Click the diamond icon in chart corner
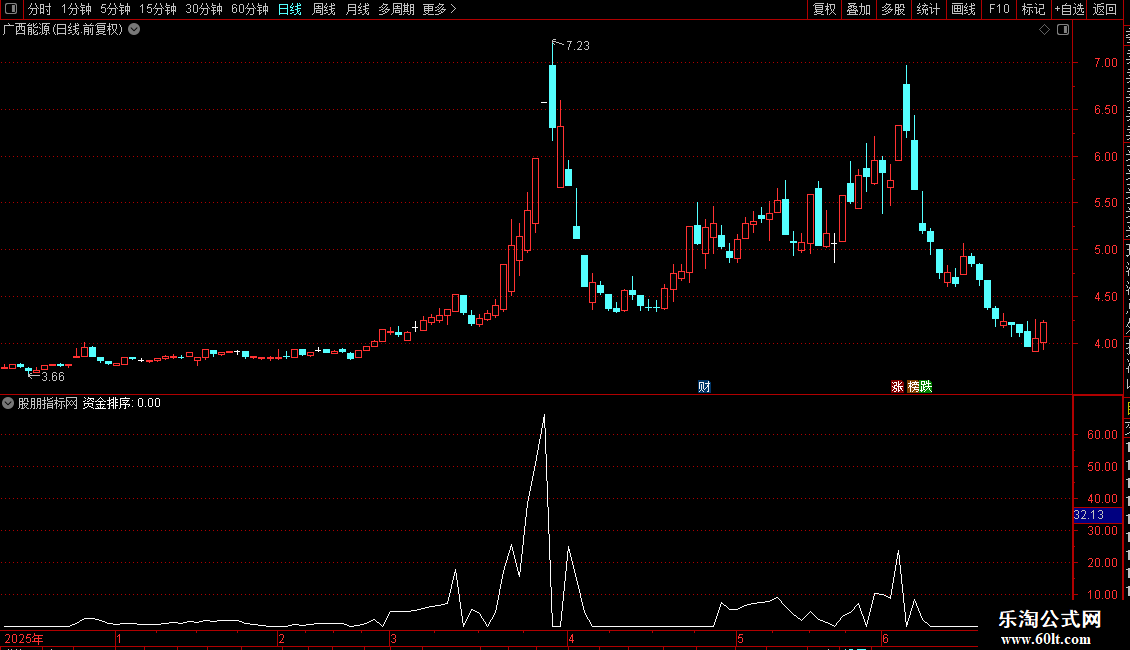 [1044, 30]
